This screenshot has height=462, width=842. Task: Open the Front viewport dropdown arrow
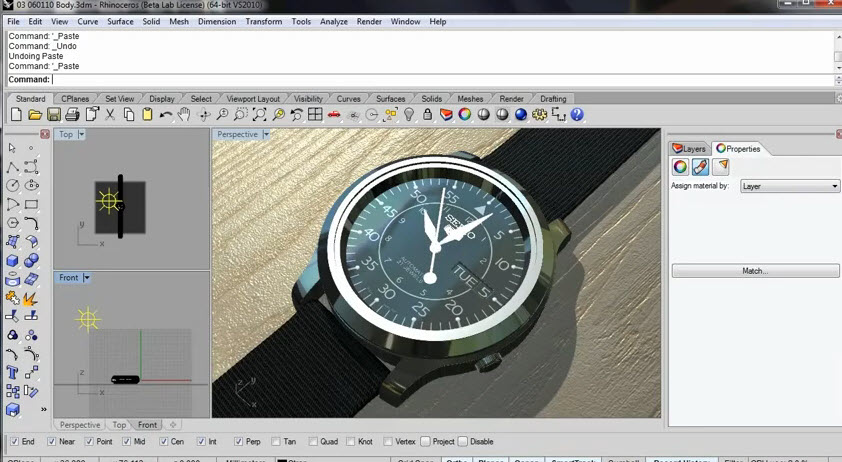pos(86,278)
